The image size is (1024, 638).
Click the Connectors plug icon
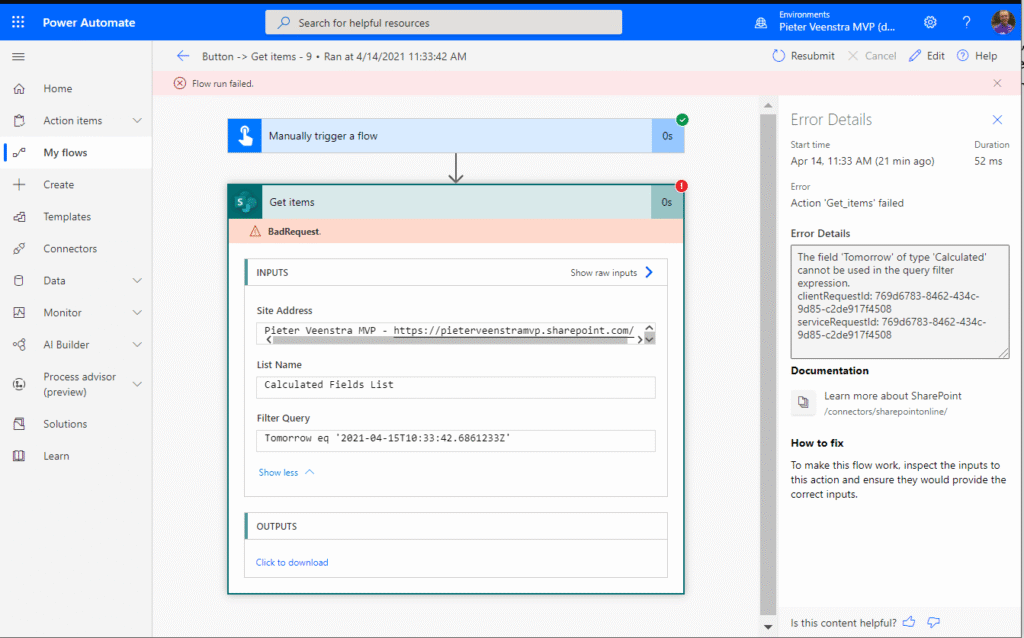[20, 248]
